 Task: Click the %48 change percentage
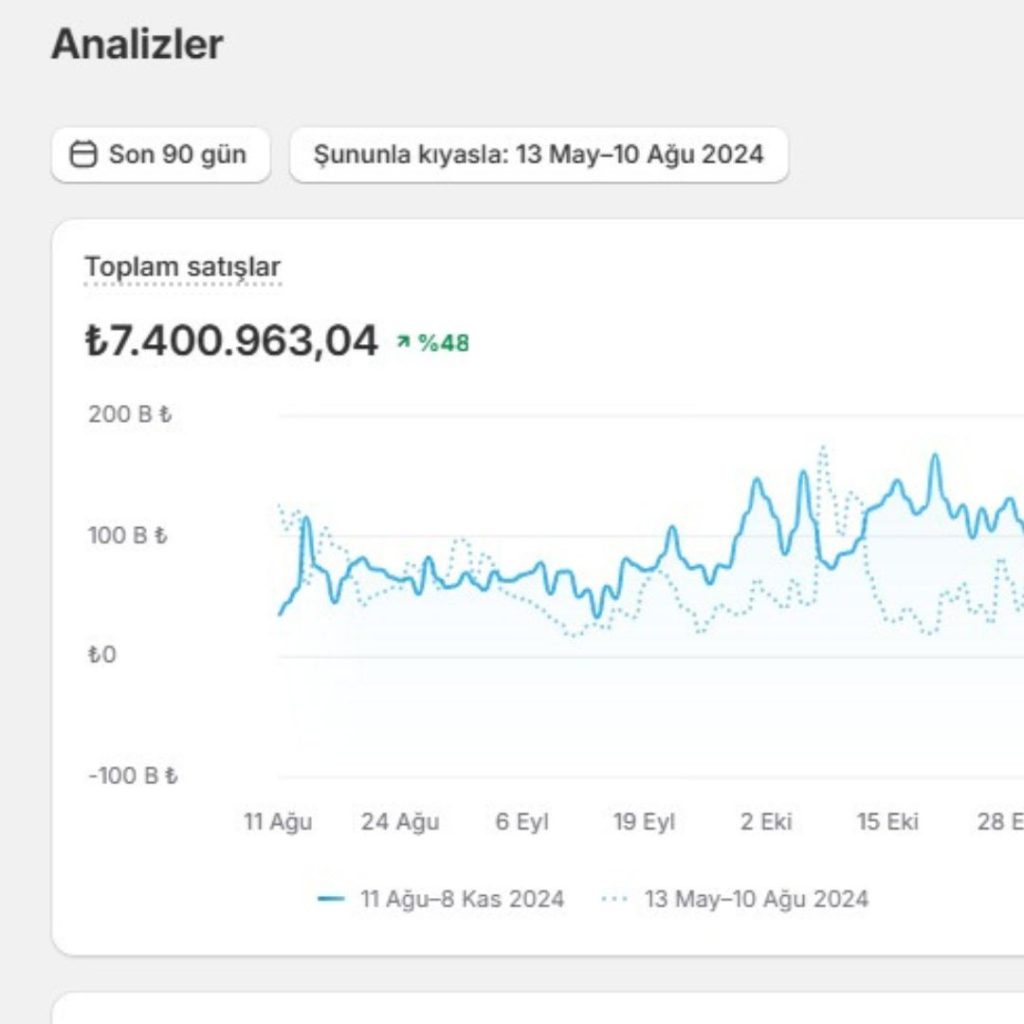coord(443,343)
